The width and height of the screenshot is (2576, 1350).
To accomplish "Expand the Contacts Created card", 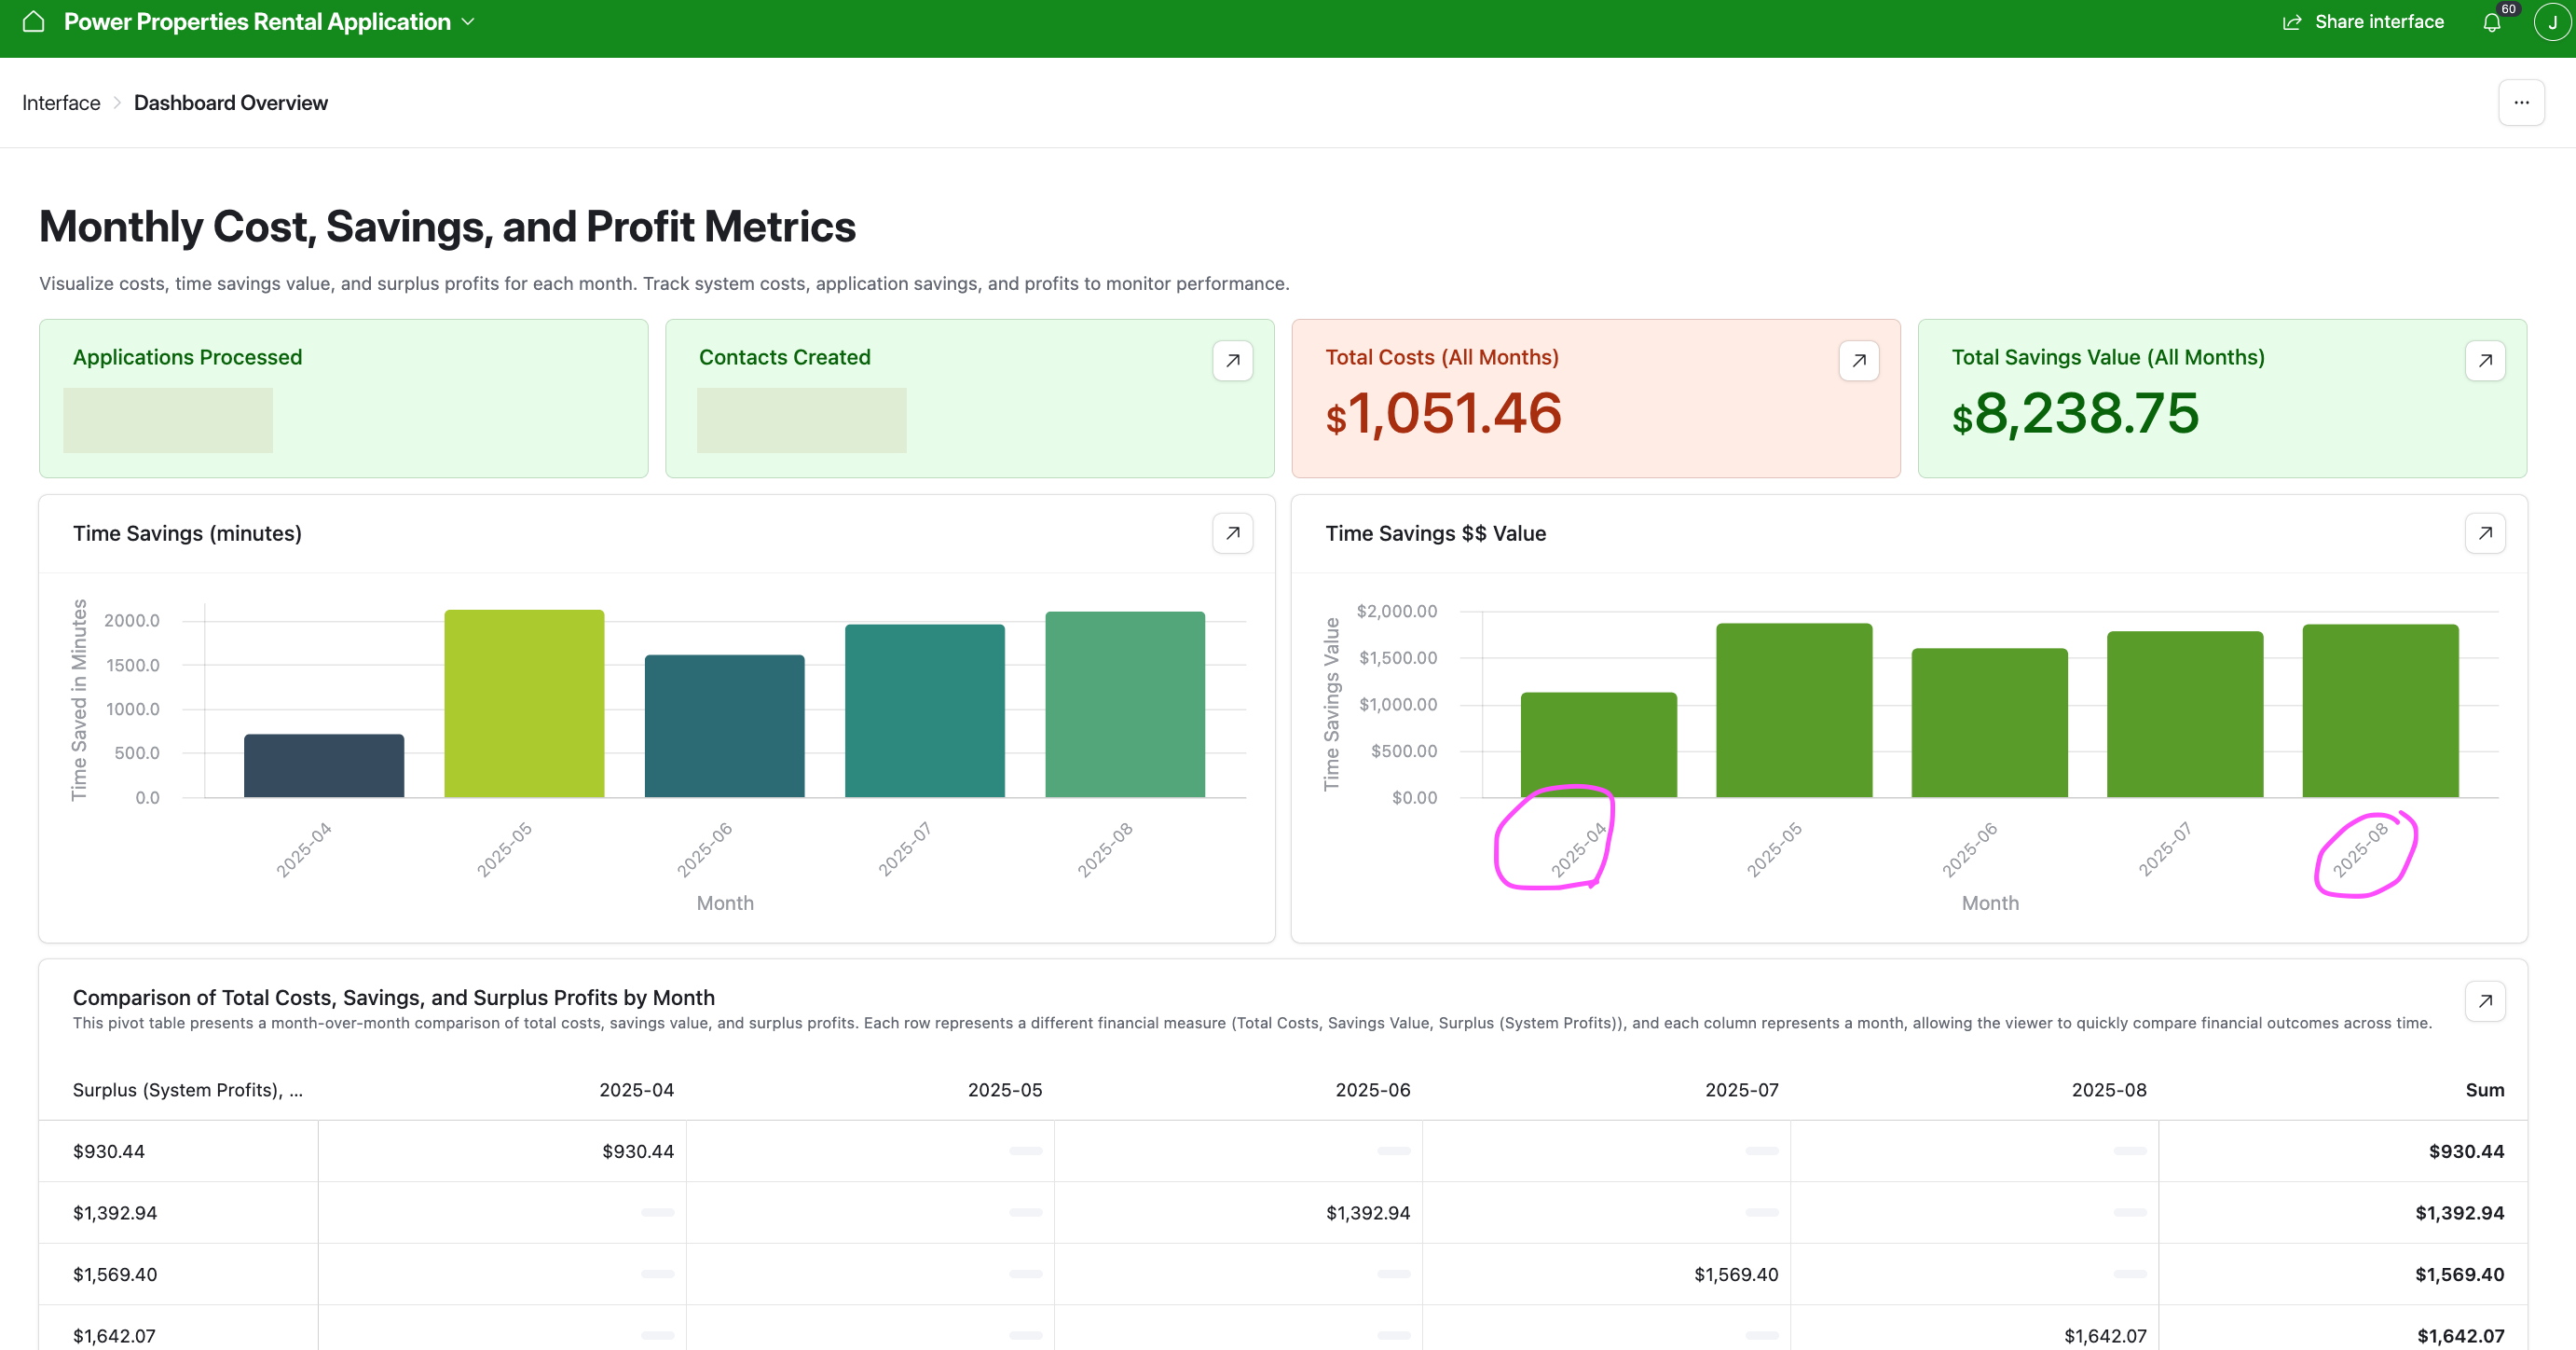I will coord(1232,361).
